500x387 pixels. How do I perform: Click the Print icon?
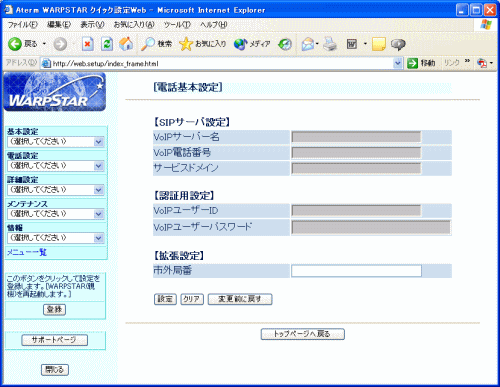tap(330, 44)
